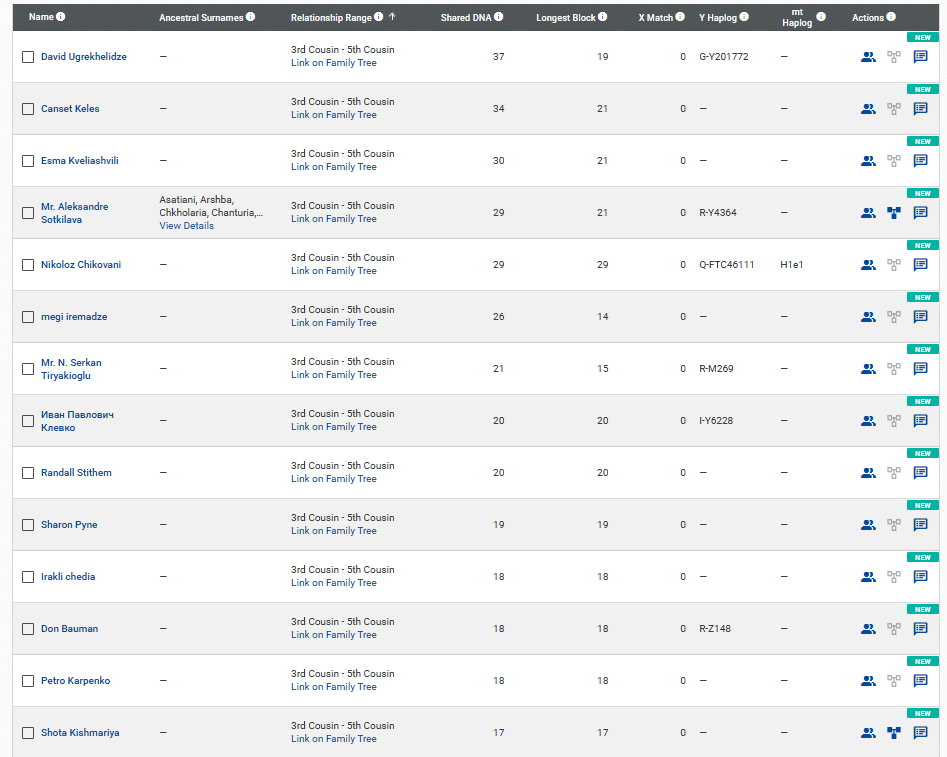This screenshot has width=947, height=757.
Task: Open Esma Kveliashvili's profile link
Action: [x=79, y=161]
